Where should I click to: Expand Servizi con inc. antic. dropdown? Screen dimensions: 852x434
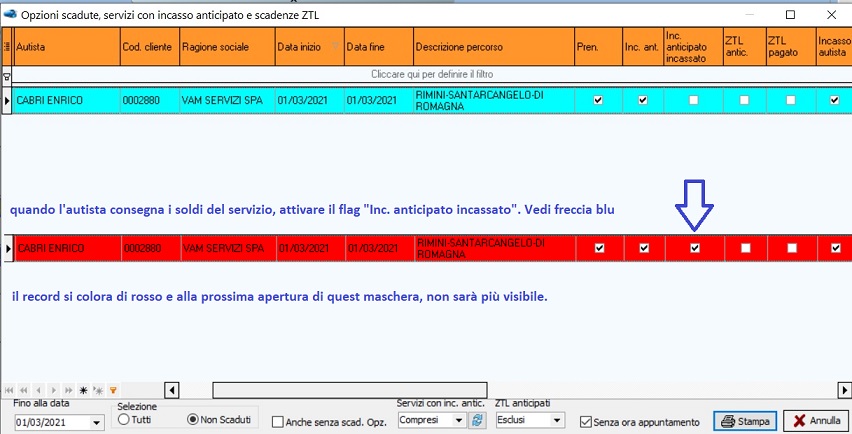coord(459,420)
